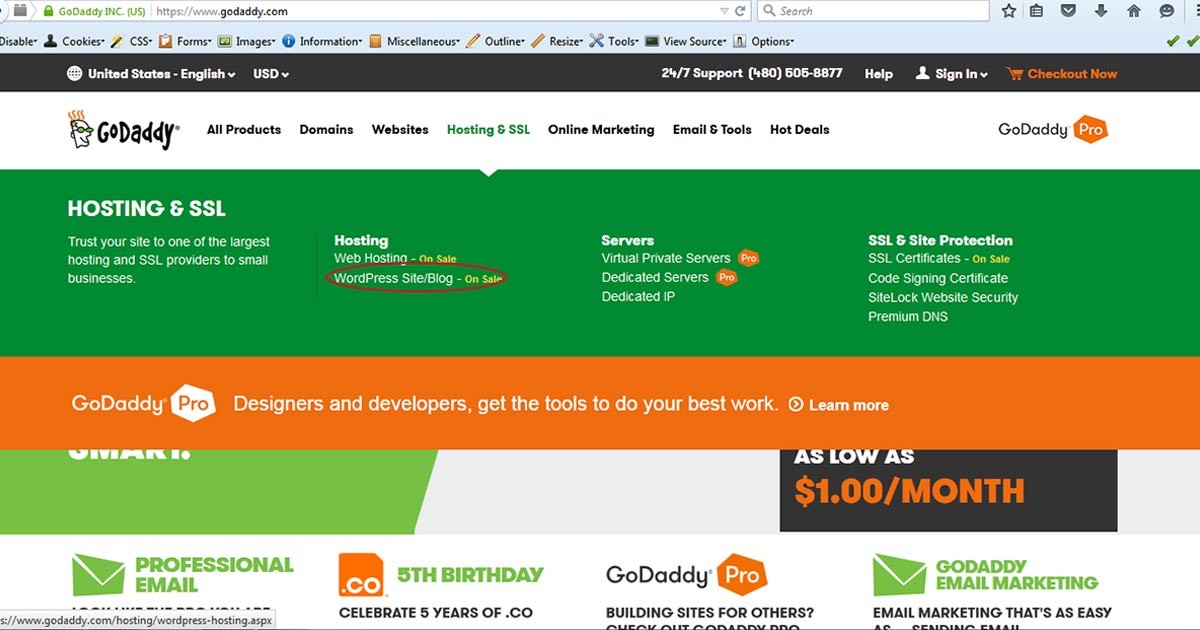
Task: Click the Pocket save icon
Action: (1069, 11)
